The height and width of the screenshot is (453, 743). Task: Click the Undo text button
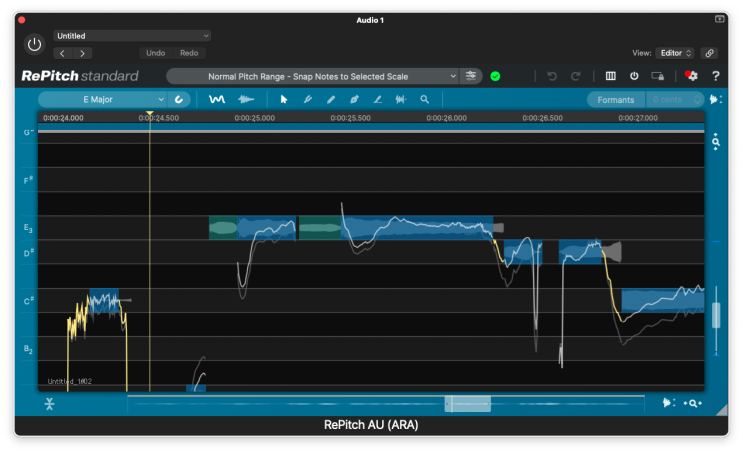pyautogui.click(x=155, y=53)
